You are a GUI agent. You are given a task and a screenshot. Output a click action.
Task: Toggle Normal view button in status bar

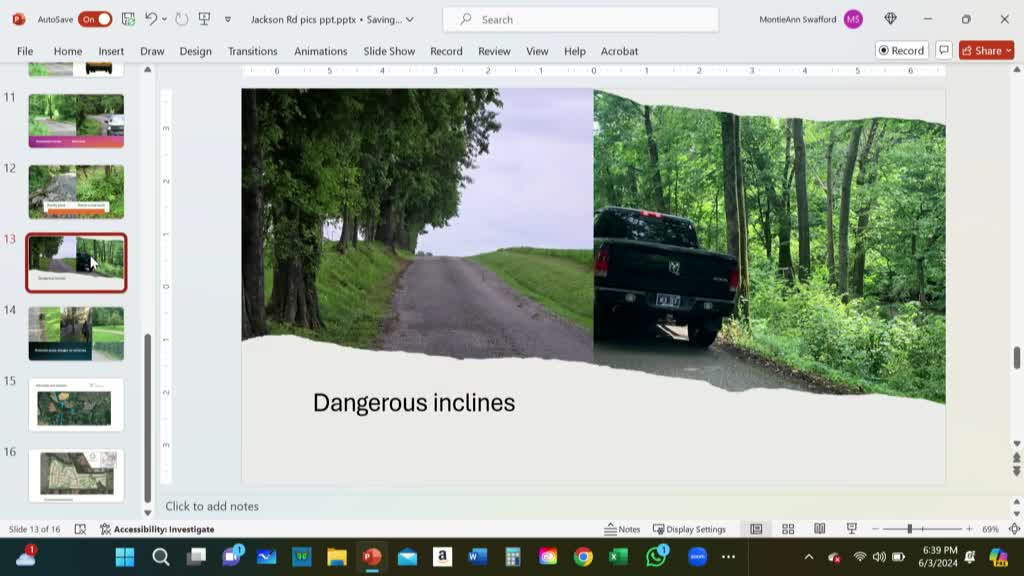point(756,529)
